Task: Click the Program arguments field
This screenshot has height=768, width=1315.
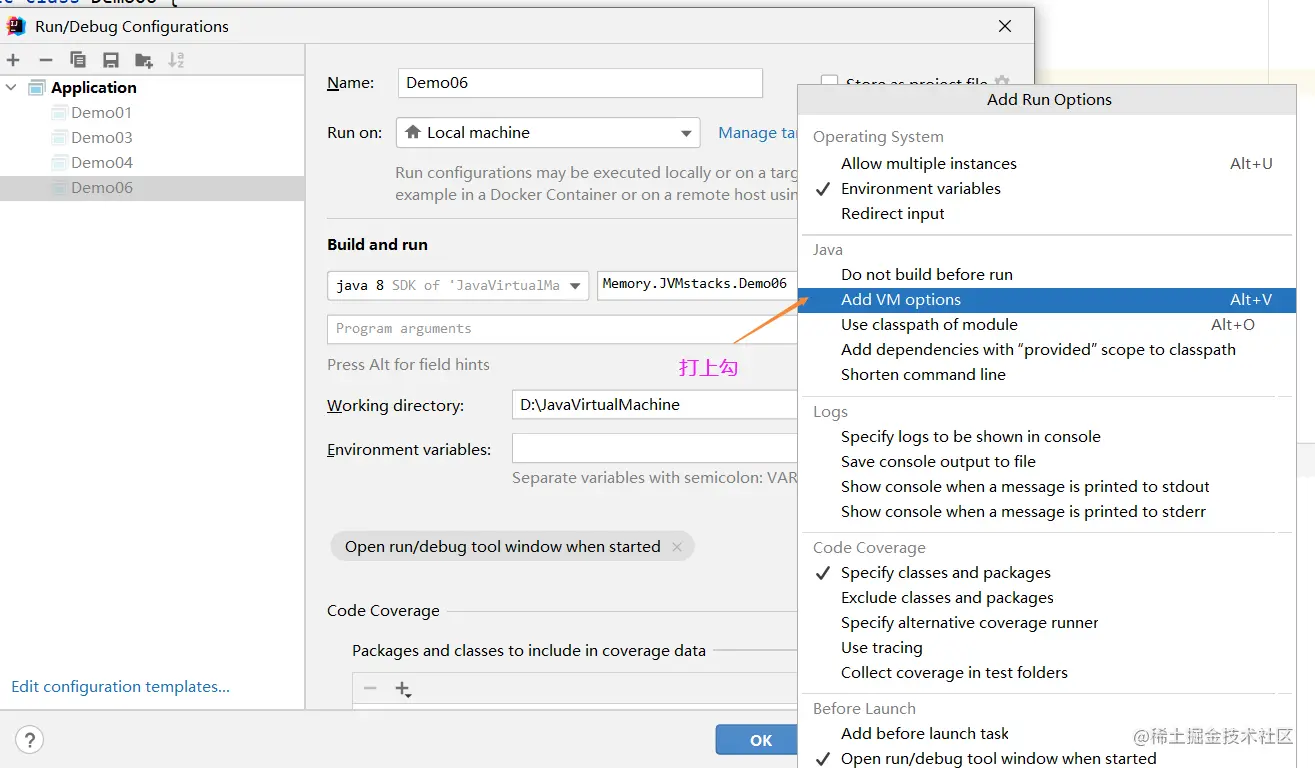Action: [x=562, y=329]
